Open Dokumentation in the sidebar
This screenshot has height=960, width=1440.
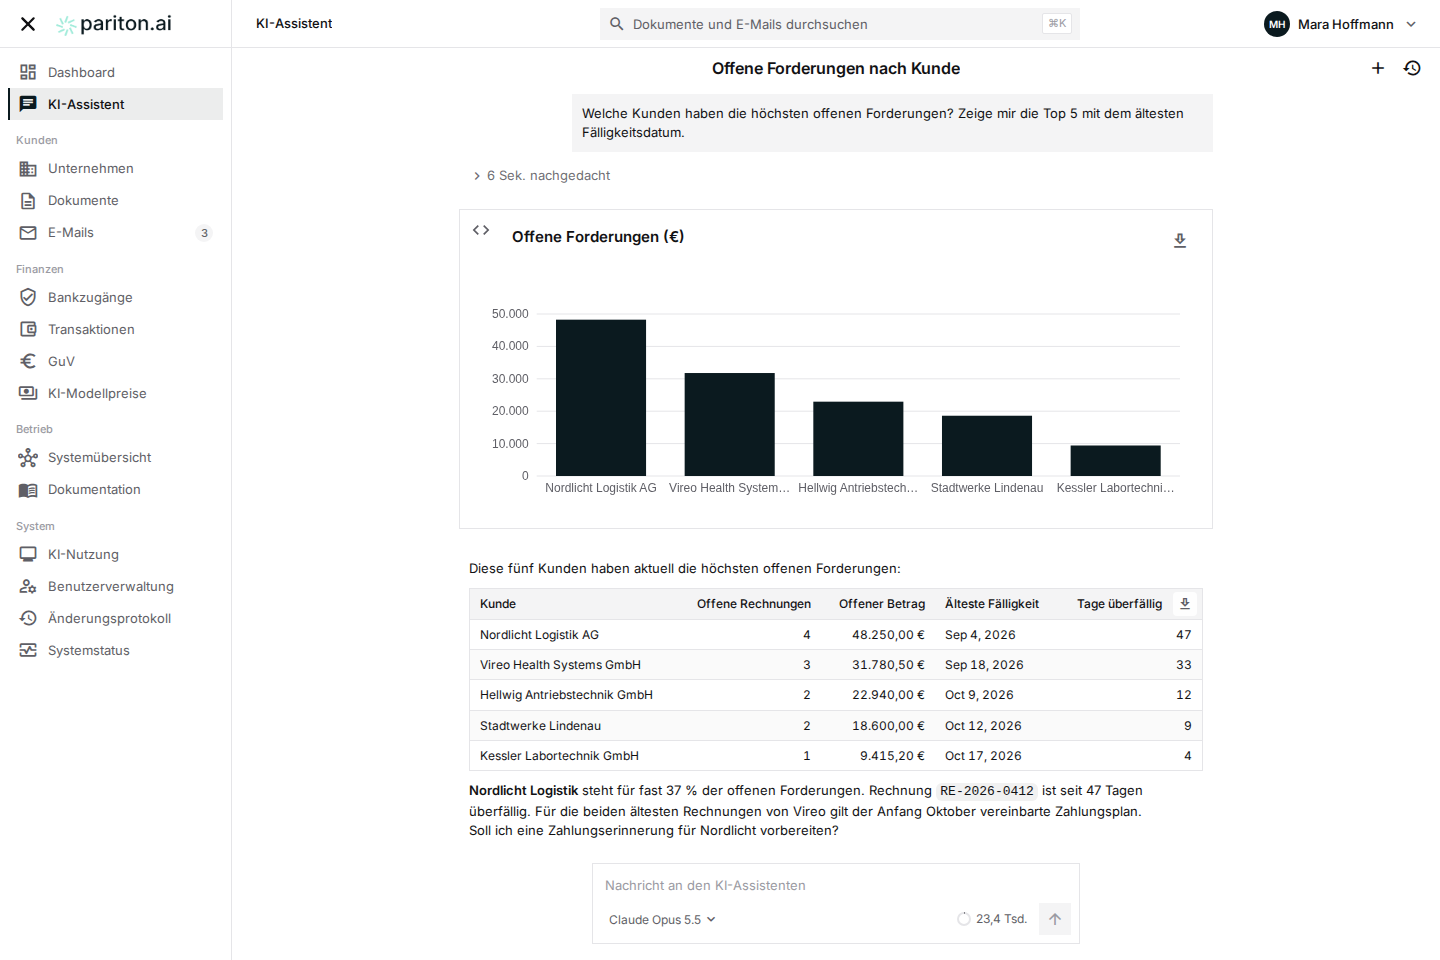(116, 489)
